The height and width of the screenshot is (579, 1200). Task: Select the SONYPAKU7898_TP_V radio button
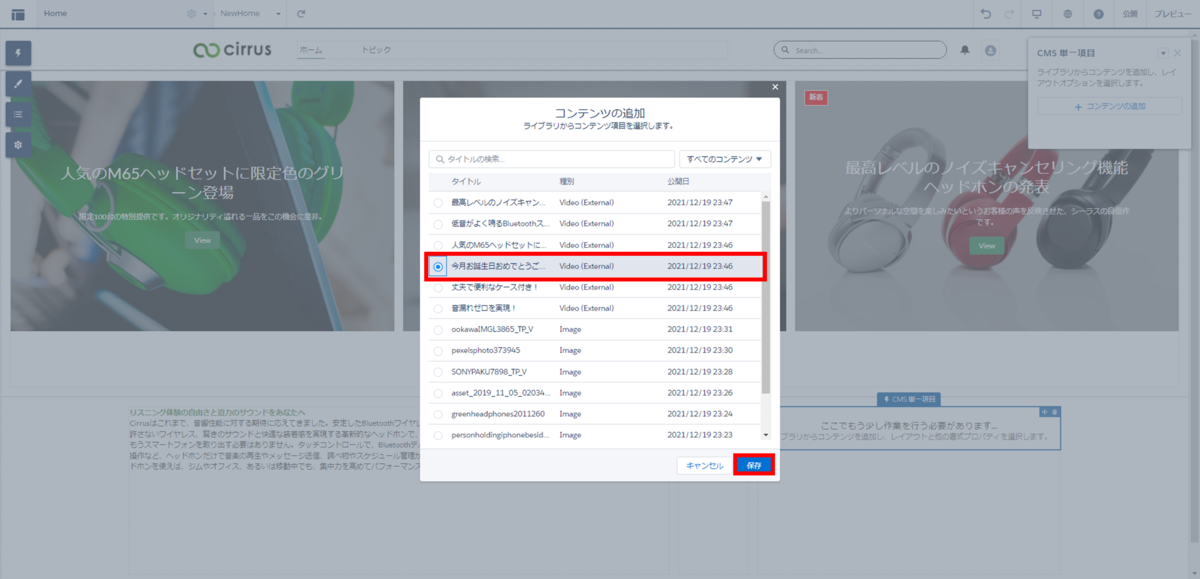(x=438, y=372)
